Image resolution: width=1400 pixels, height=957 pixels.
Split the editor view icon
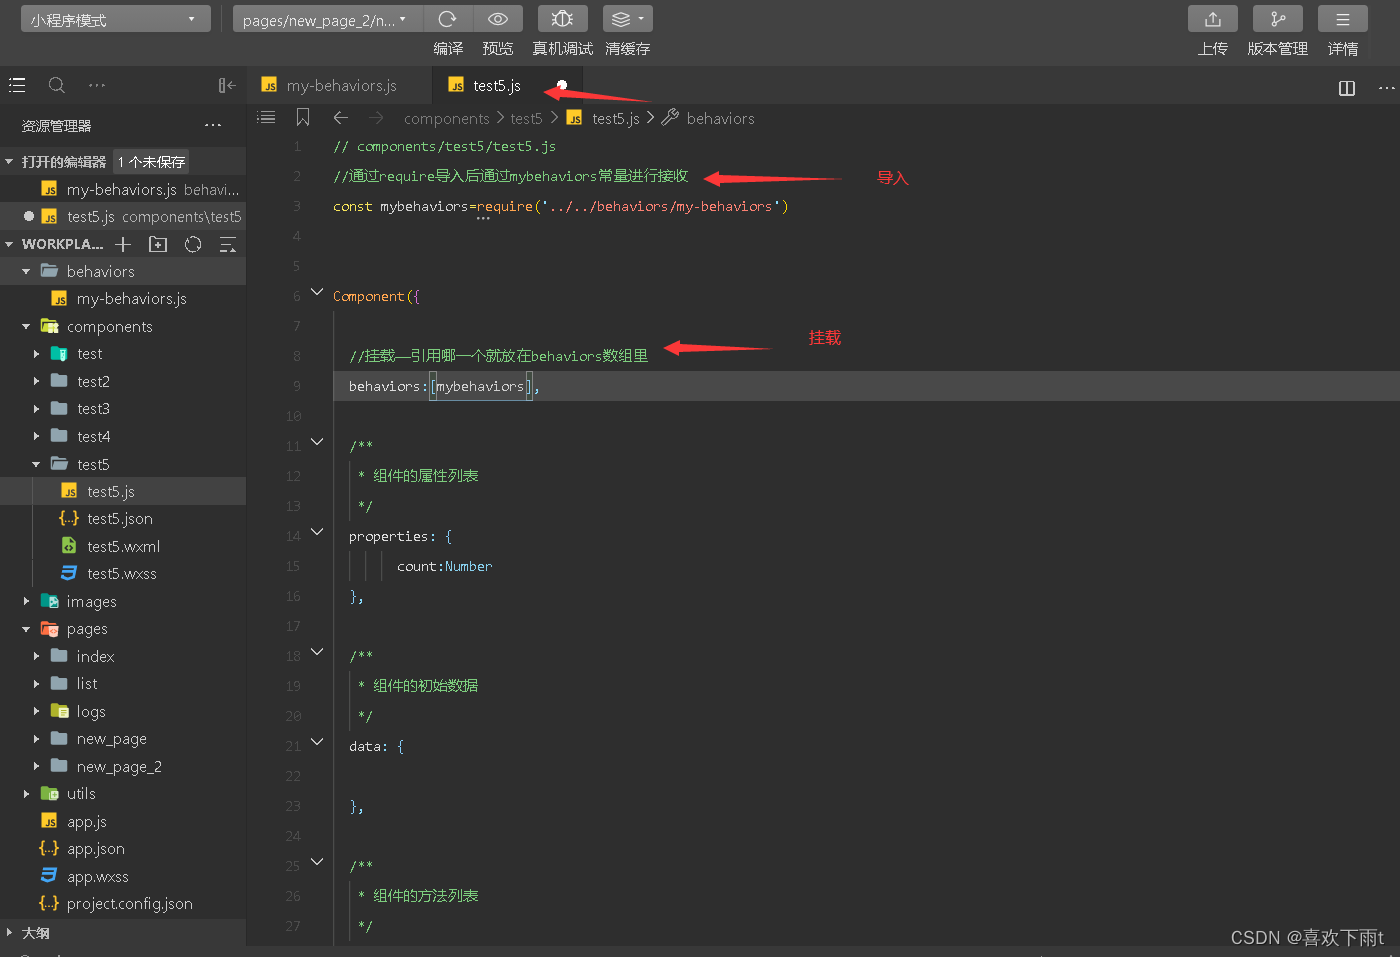coord(1347,88)
